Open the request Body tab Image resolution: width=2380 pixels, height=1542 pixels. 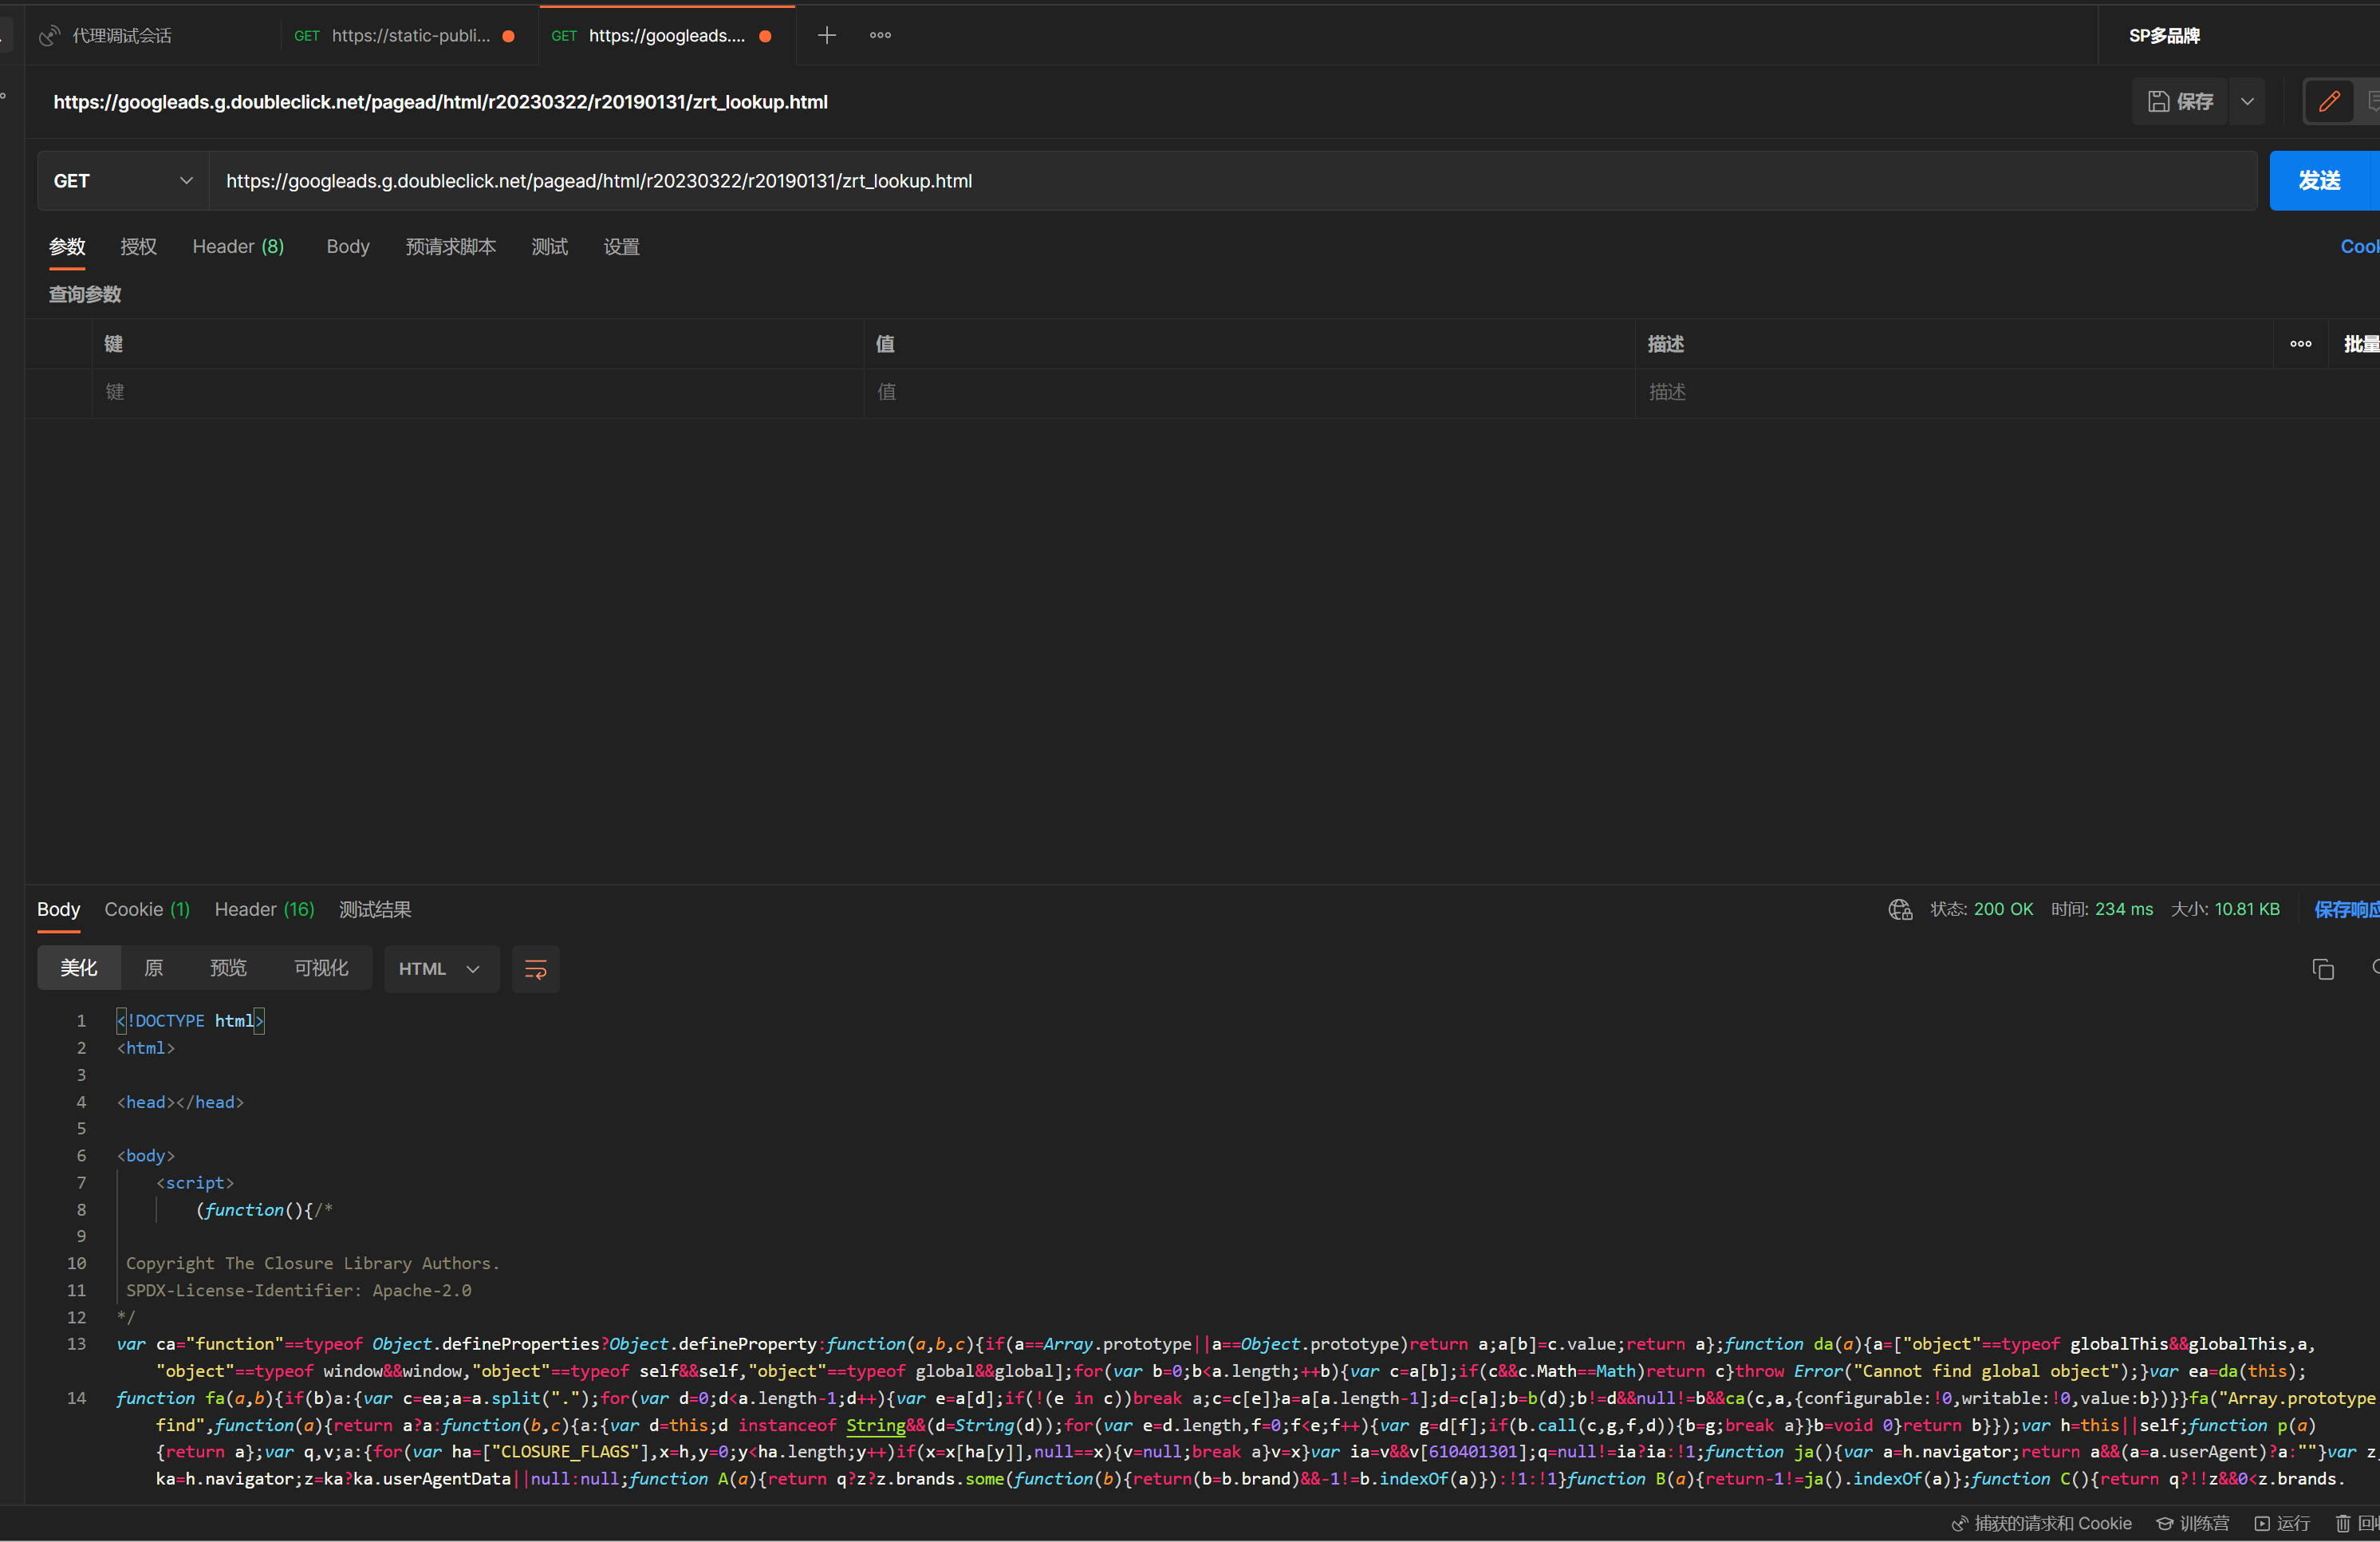[x=348, y=247]
